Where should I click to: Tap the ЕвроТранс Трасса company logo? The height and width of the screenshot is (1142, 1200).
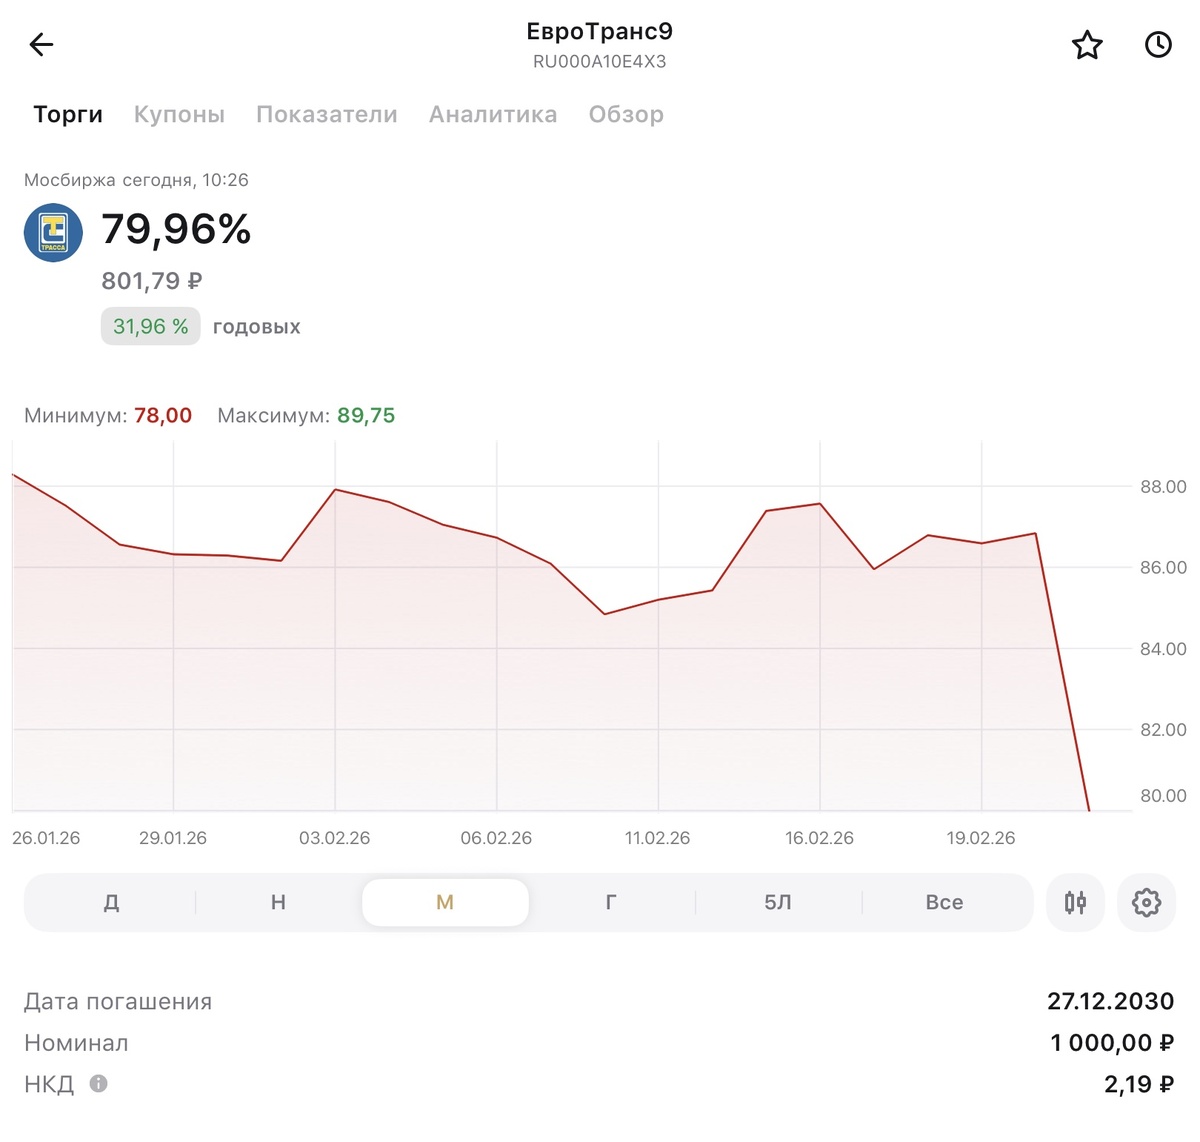[53, 233]
